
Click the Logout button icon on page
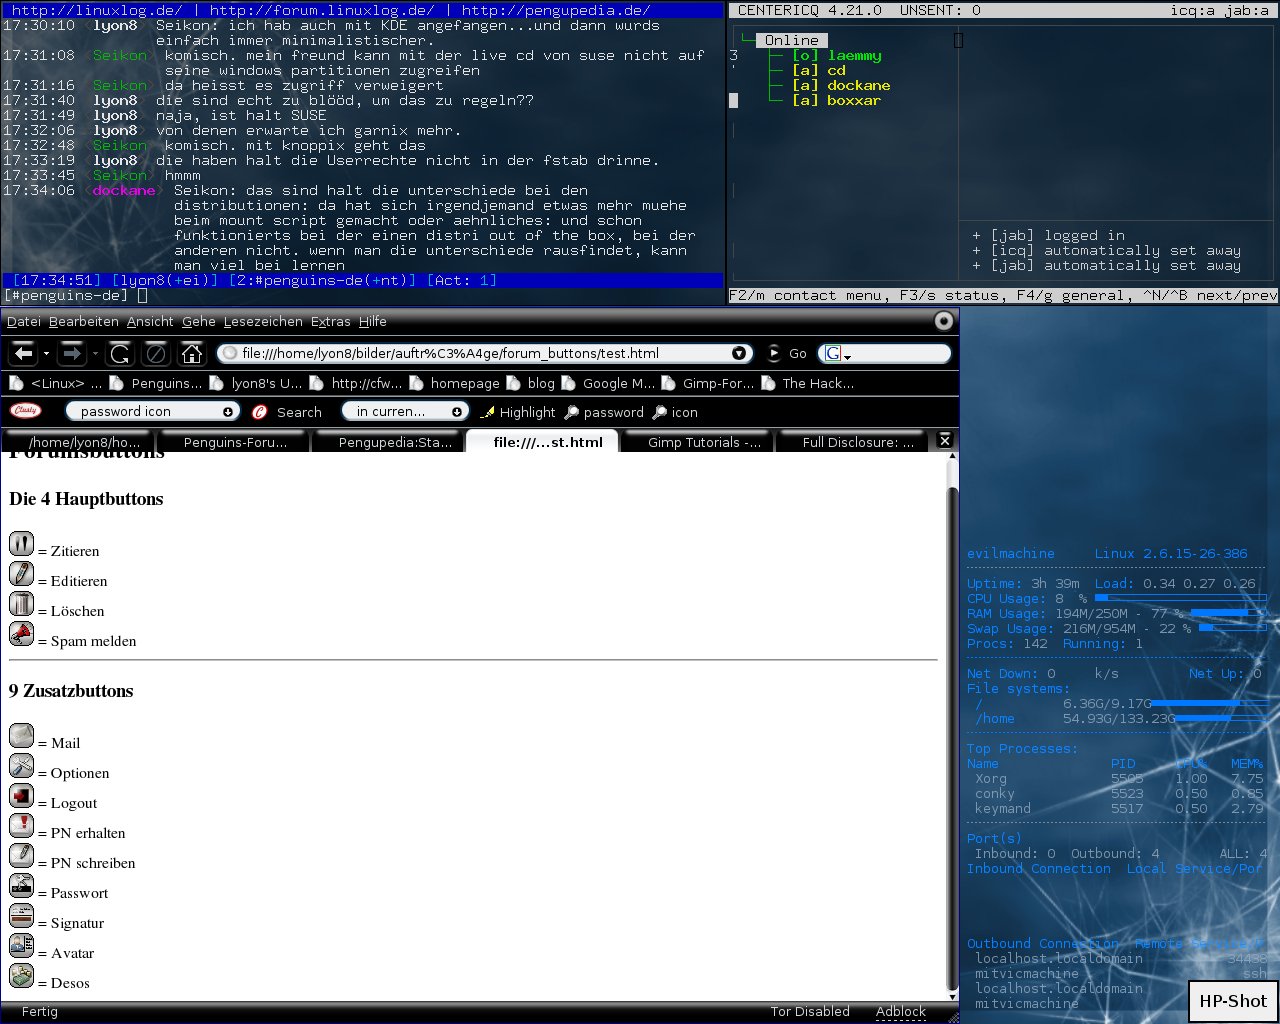21,796
